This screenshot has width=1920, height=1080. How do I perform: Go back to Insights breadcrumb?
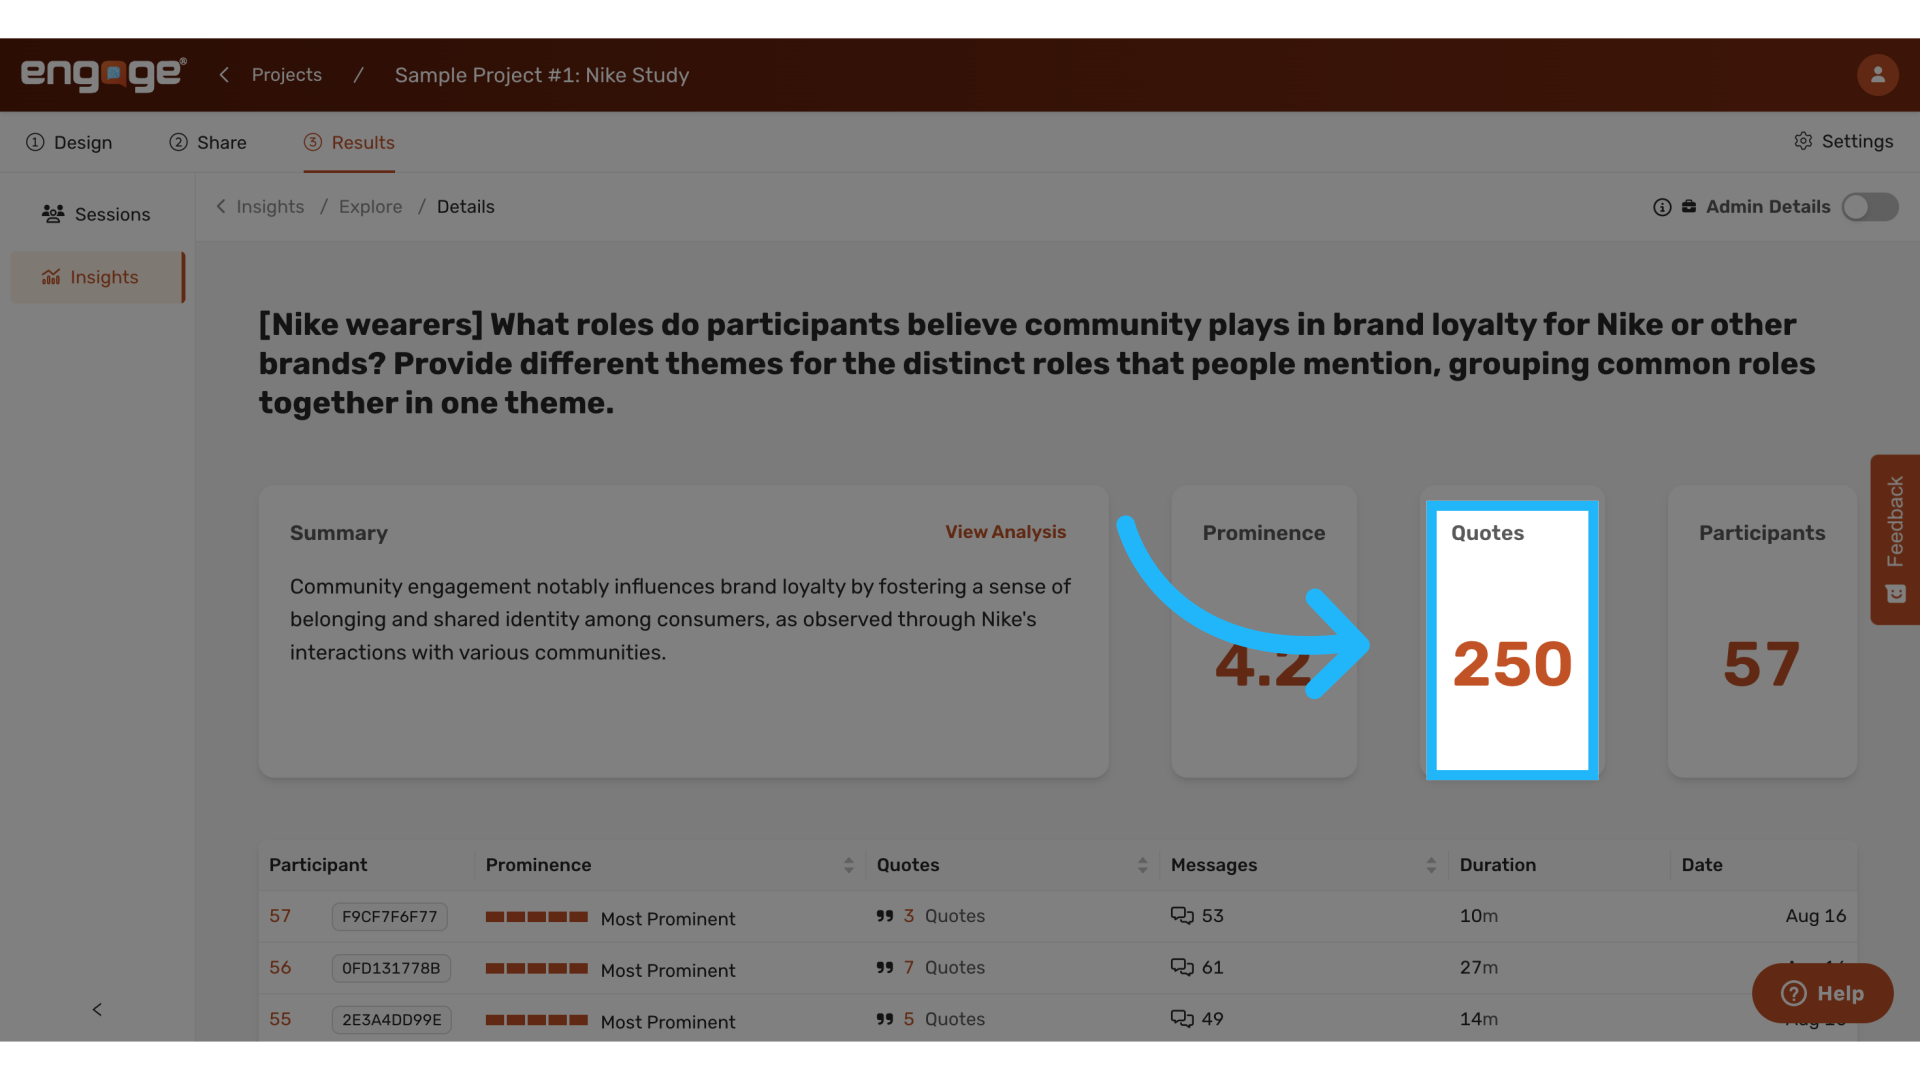click(270, 206)
